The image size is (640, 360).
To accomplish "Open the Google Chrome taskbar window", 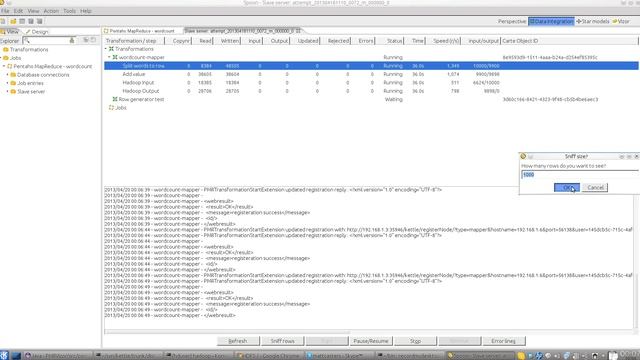I will click(269, 356).
